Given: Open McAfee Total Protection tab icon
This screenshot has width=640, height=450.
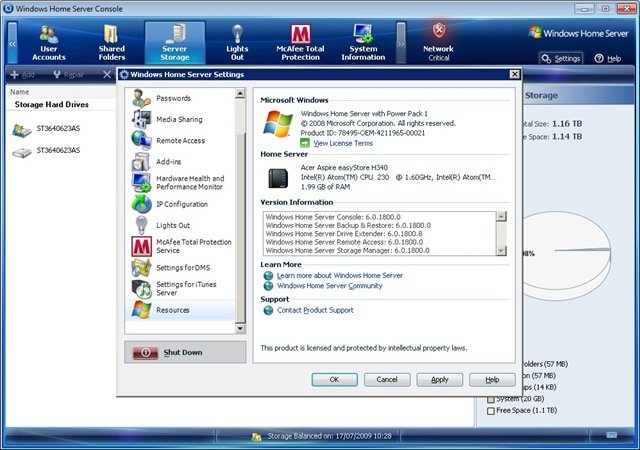Looking at the screenshot, I should tap(300, 34).
